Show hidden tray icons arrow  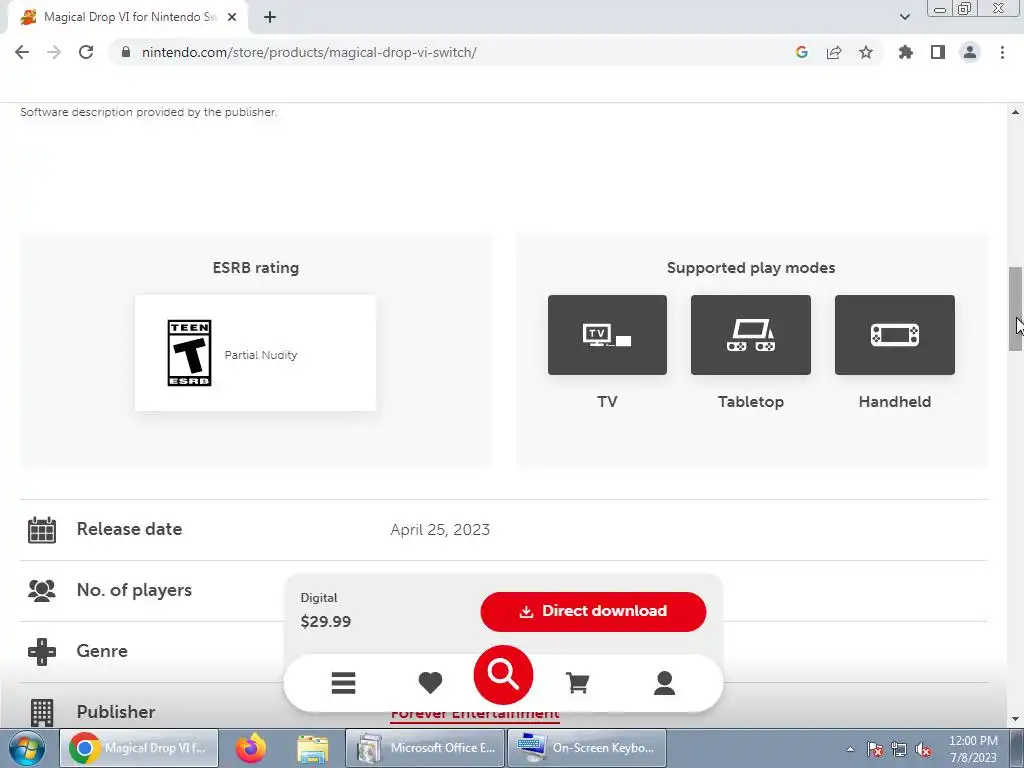point(850,749)
